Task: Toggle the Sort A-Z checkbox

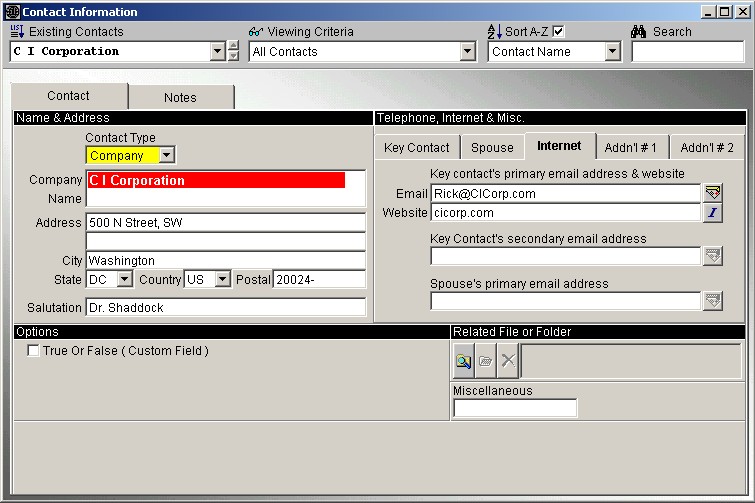Action: click(x=558, y=32)
